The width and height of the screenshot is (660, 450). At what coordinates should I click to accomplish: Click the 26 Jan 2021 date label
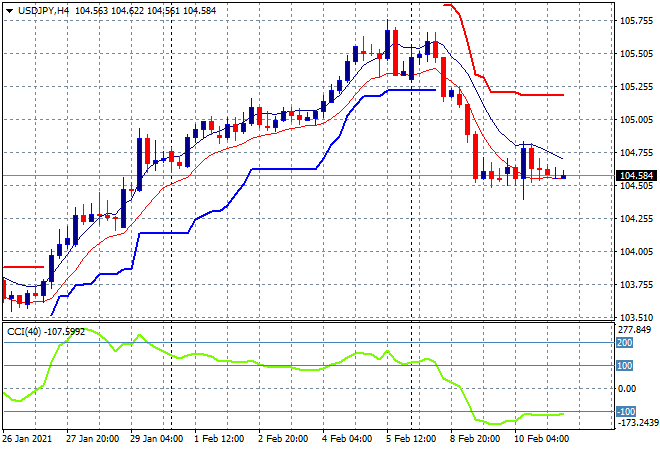pos(27,439)
